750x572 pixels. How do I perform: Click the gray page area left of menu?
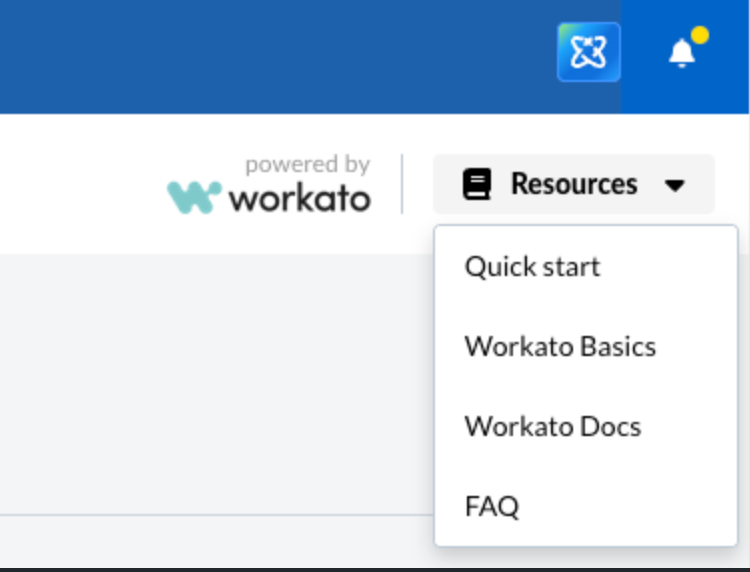coord(200,380)
